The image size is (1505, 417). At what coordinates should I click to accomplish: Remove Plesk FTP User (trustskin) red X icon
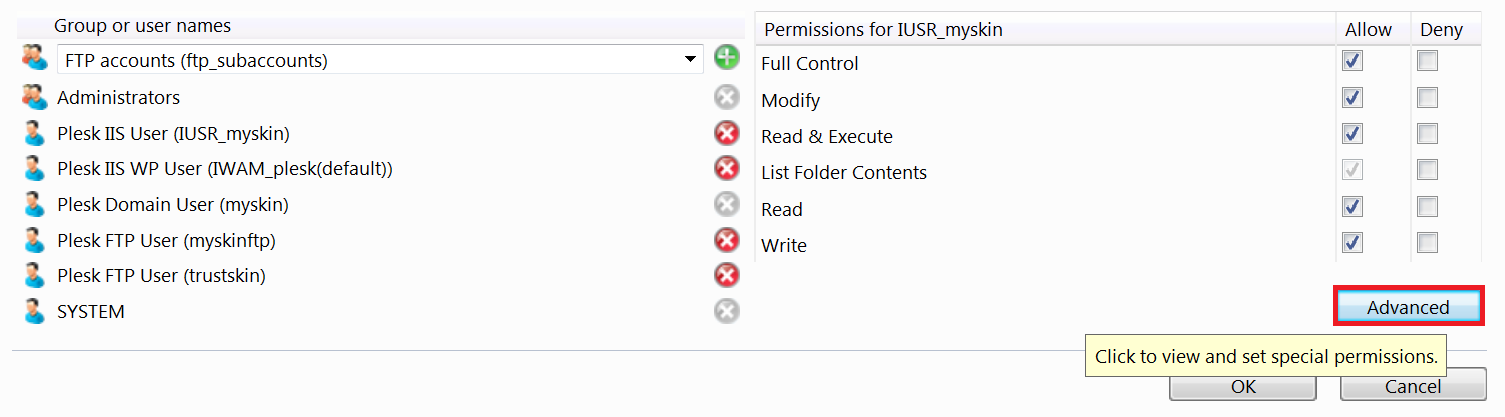pyautogui.click(x=727, y=275)
